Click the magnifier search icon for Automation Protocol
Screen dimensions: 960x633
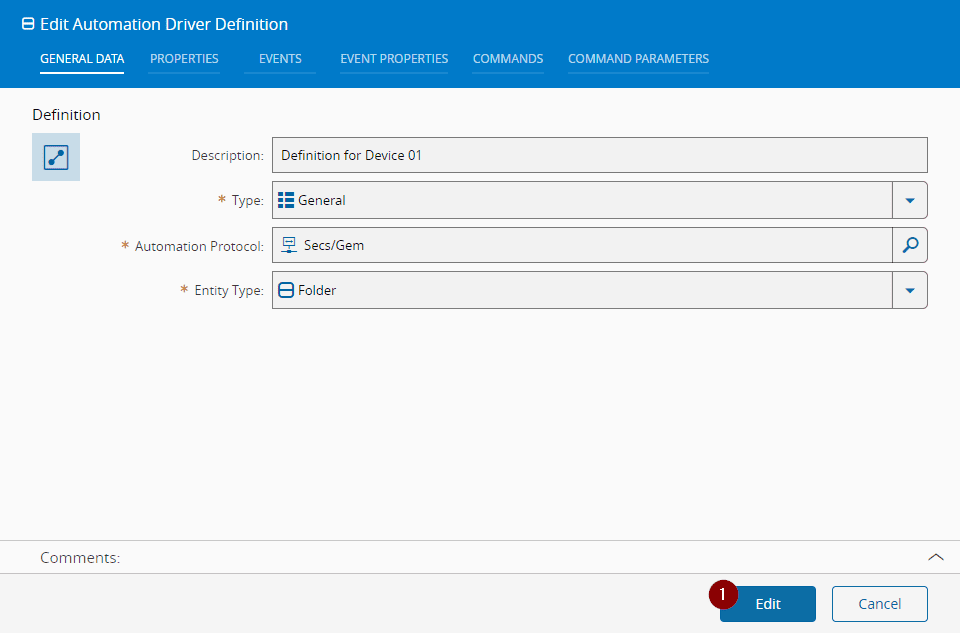(909, 245)
